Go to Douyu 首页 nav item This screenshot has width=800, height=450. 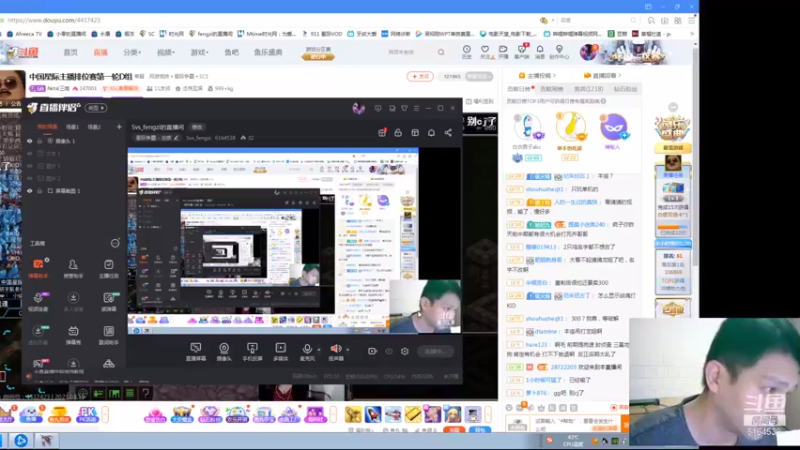pos(70,52)
